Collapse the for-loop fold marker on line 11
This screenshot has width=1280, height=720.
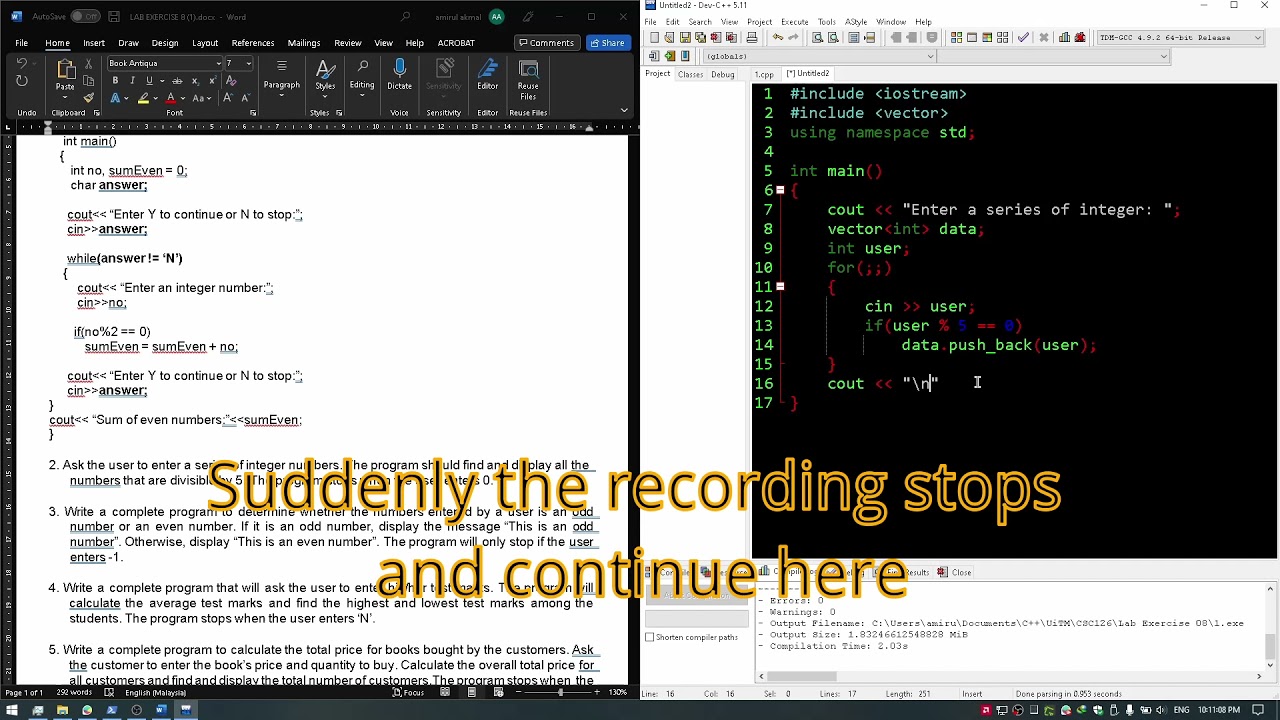click(x=780, y=287)
